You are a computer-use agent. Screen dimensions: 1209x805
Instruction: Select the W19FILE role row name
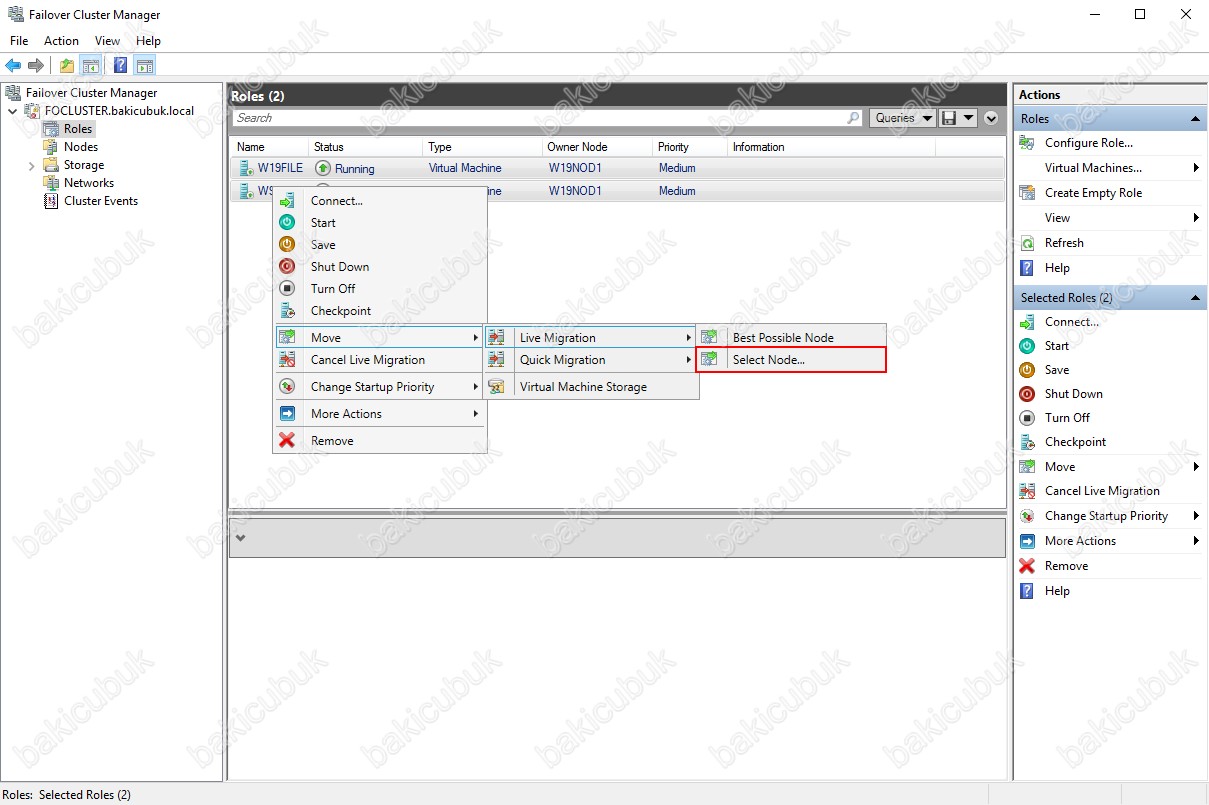tap(280, 168)
